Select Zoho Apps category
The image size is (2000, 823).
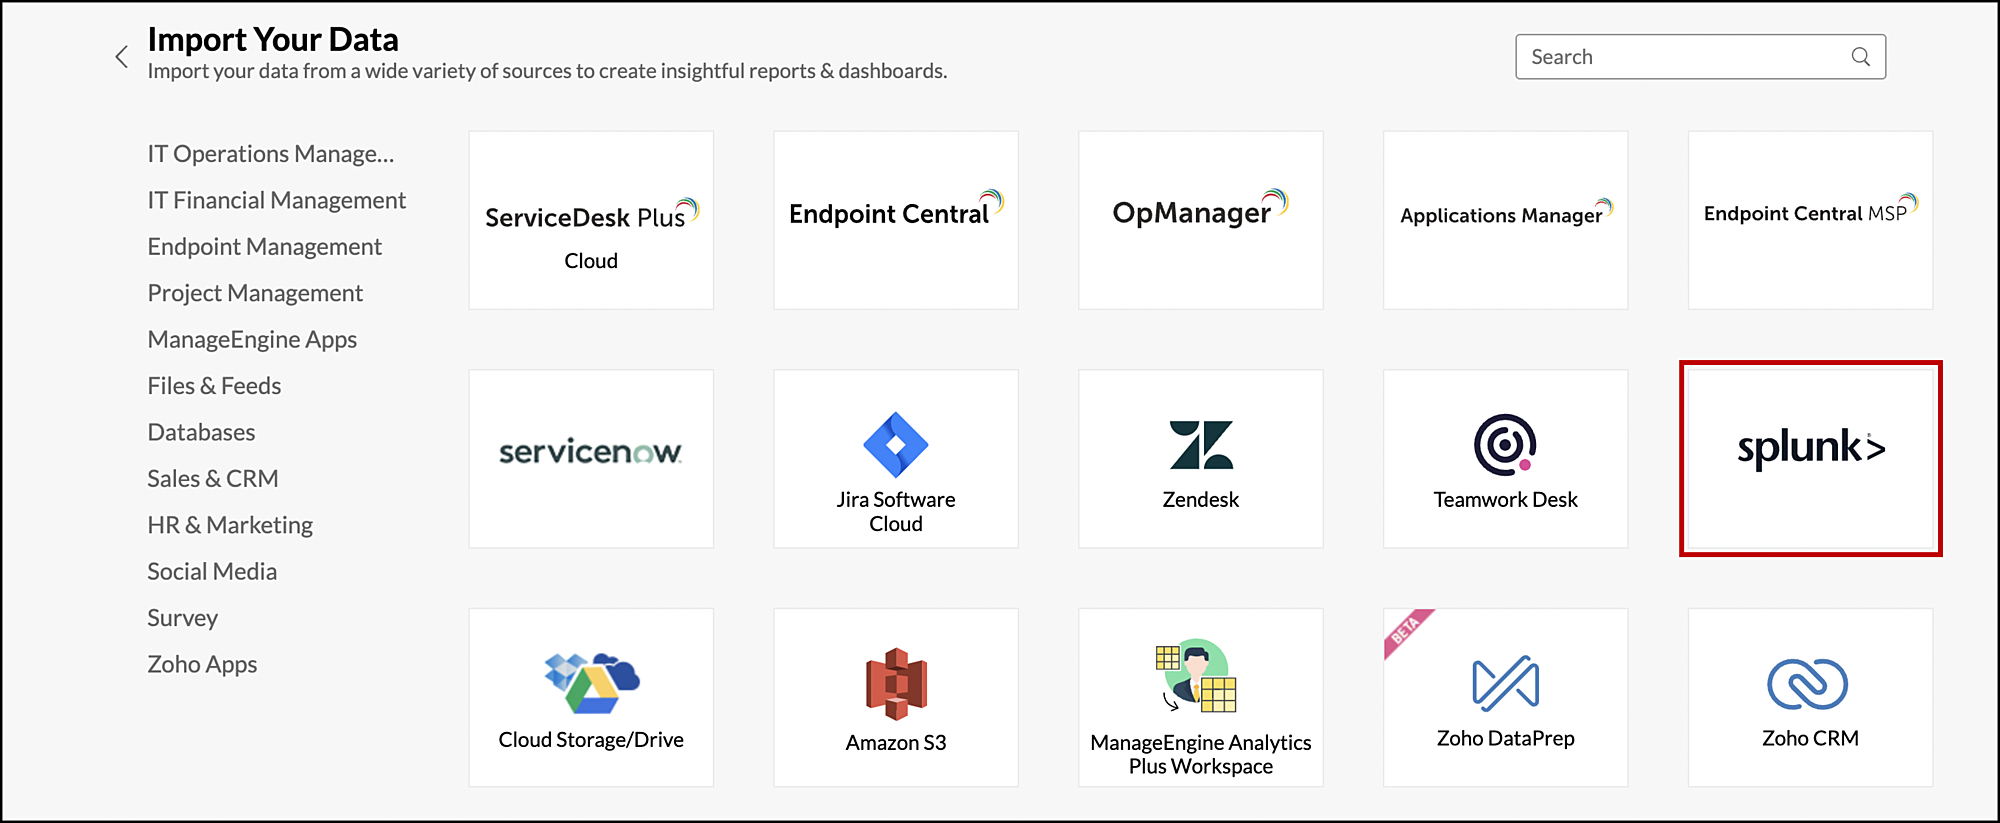click(202, 665)
